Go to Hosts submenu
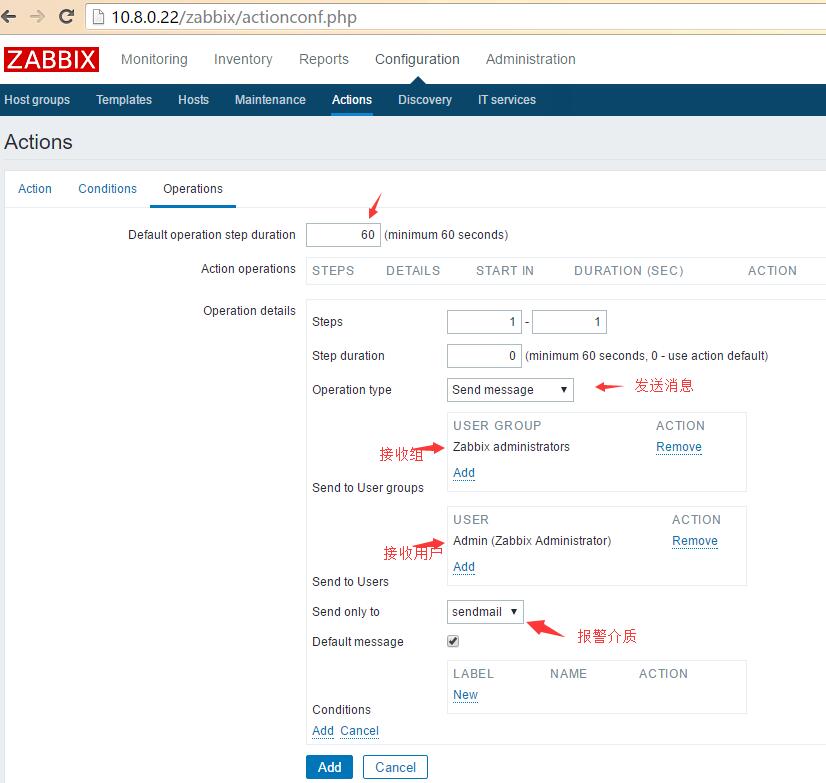The width and height of the screenshot is (826, 783). click(193, 100)
